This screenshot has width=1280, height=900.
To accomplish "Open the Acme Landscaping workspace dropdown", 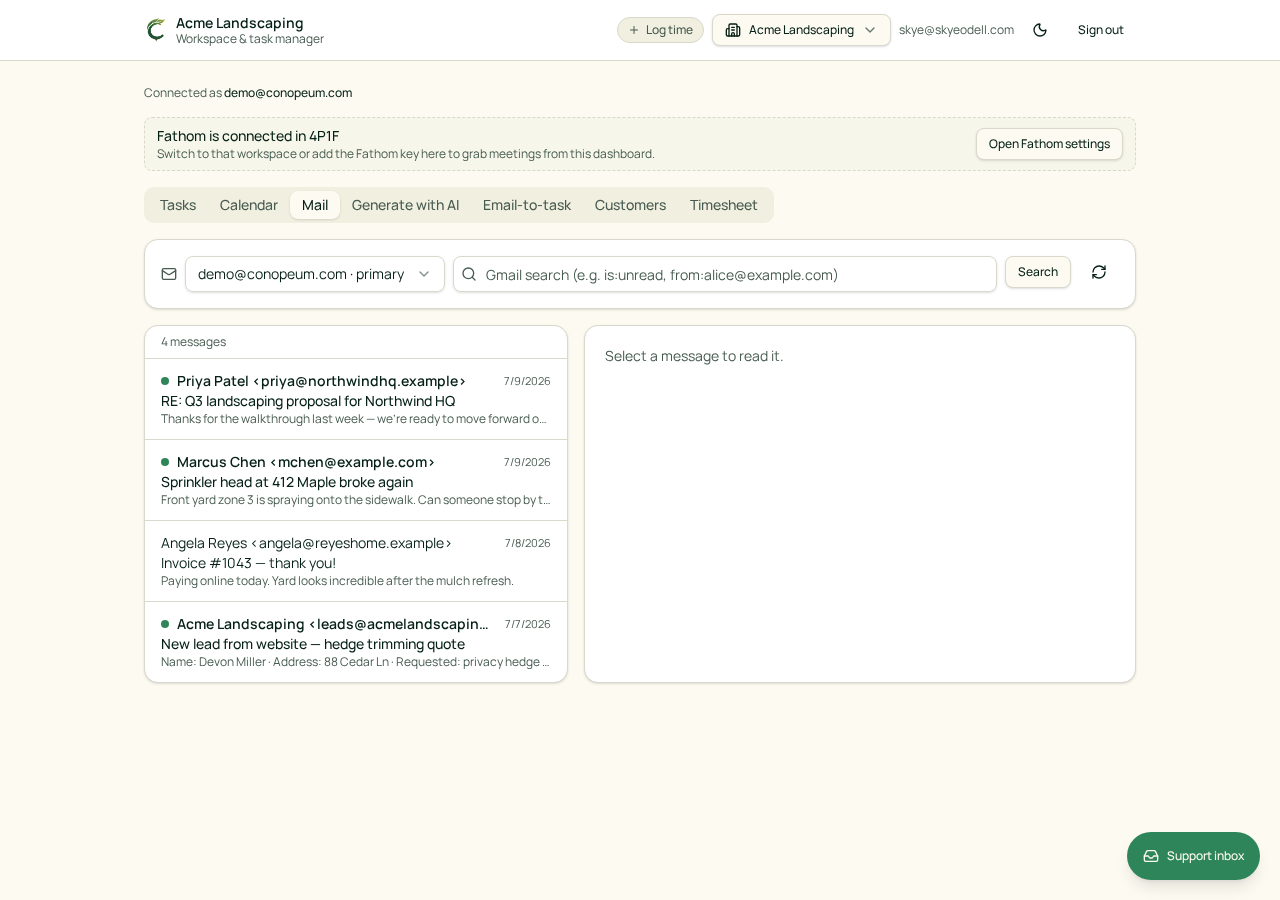I will pyautogui.click(x=801, y=30).
